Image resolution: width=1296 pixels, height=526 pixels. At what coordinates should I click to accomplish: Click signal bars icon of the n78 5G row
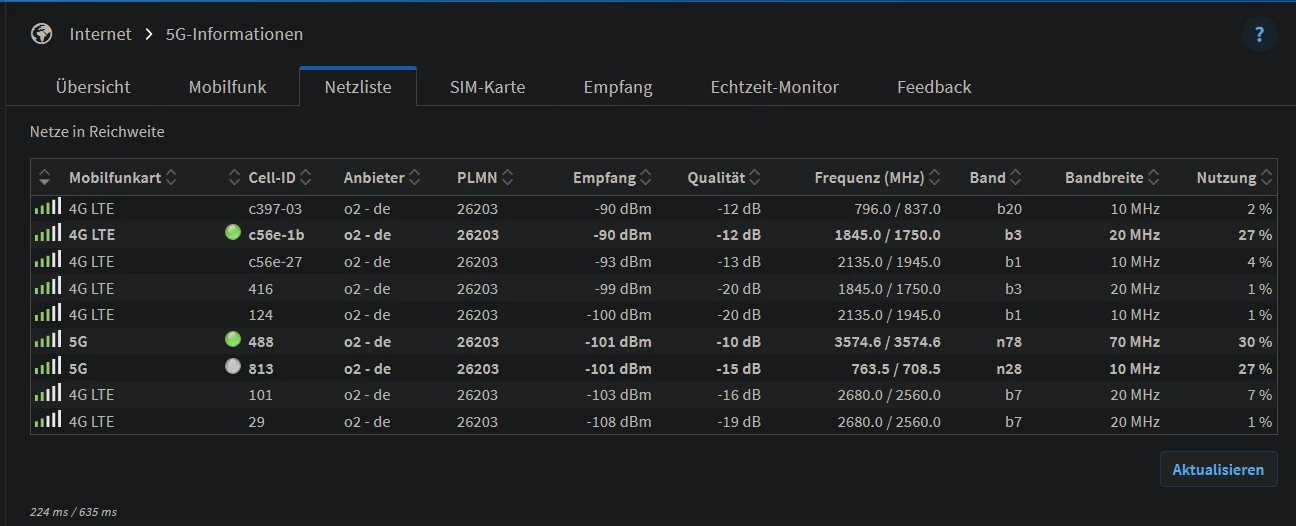pos(47,341)
